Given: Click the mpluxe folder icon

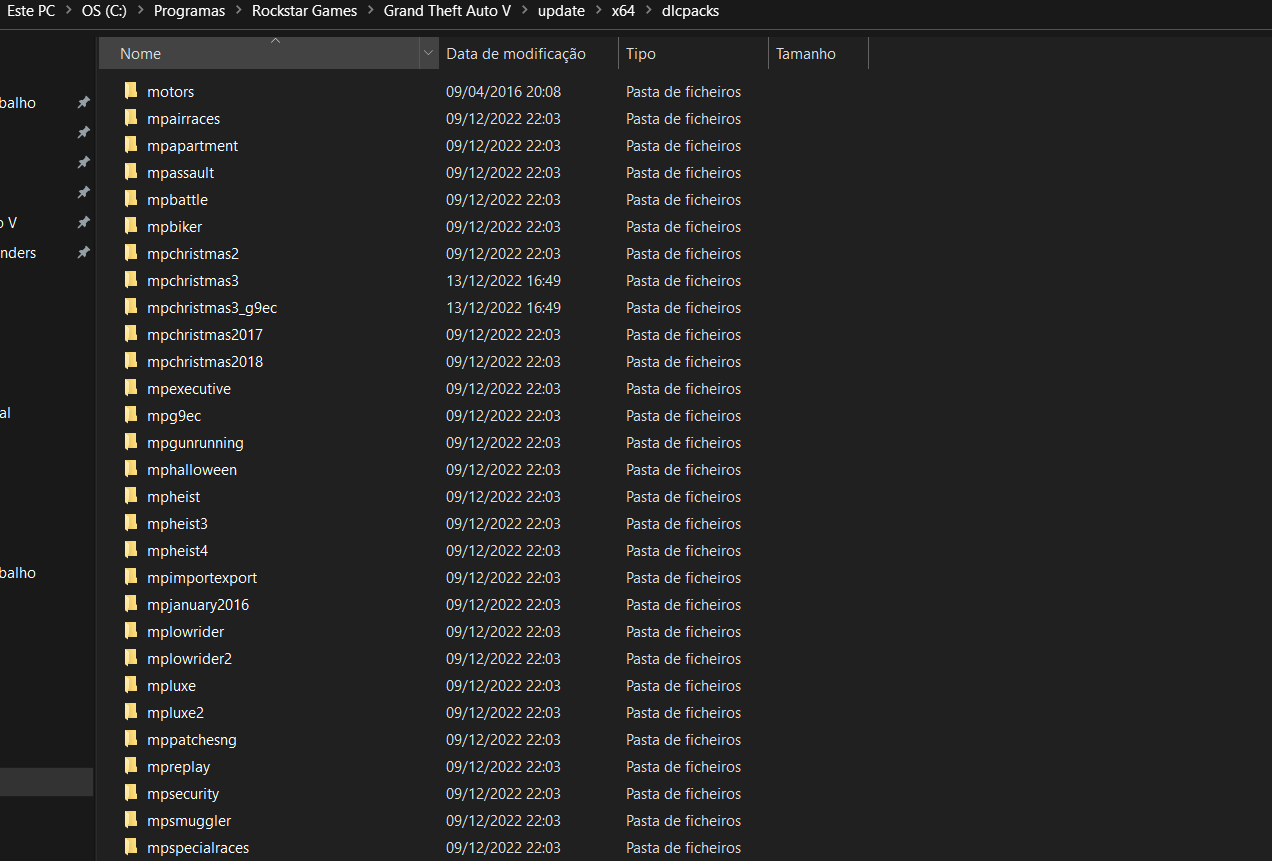Looking at the screenshot, I should 130,685.
